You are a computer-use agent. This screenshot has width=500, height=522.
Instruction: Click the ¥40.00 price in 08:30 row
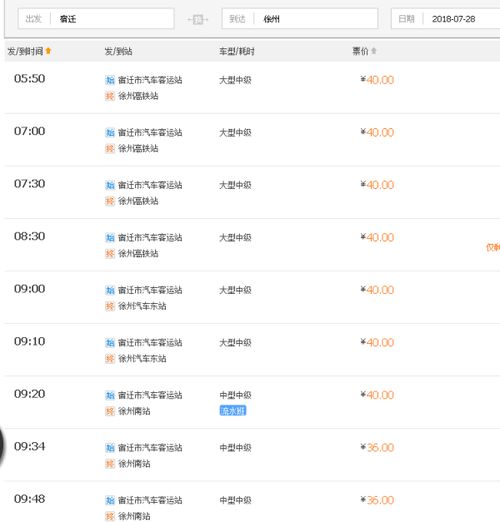(x=377, y=238)
